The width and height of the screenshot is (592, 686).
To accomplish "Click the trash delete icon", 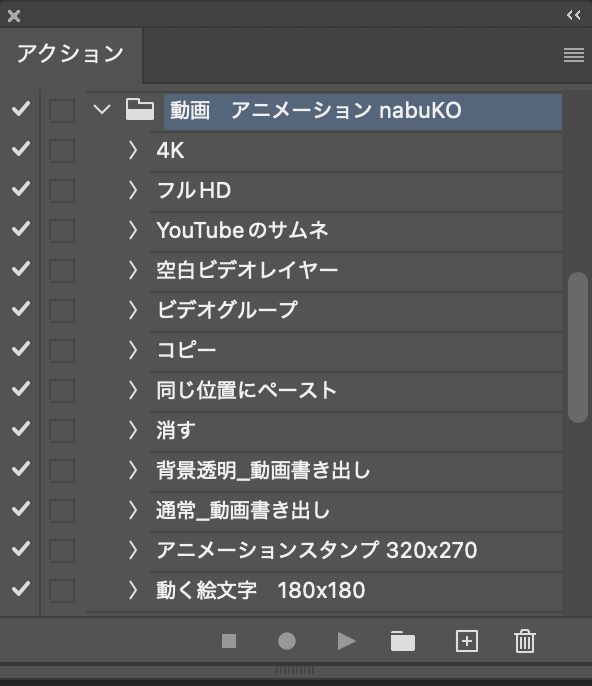I will [x=525, y=641].
